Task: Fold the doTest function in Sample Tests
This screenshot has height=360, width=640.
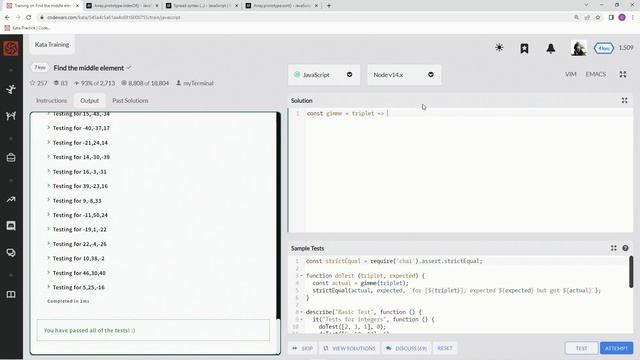Action: pyautogui.click(x=302, y=276)
